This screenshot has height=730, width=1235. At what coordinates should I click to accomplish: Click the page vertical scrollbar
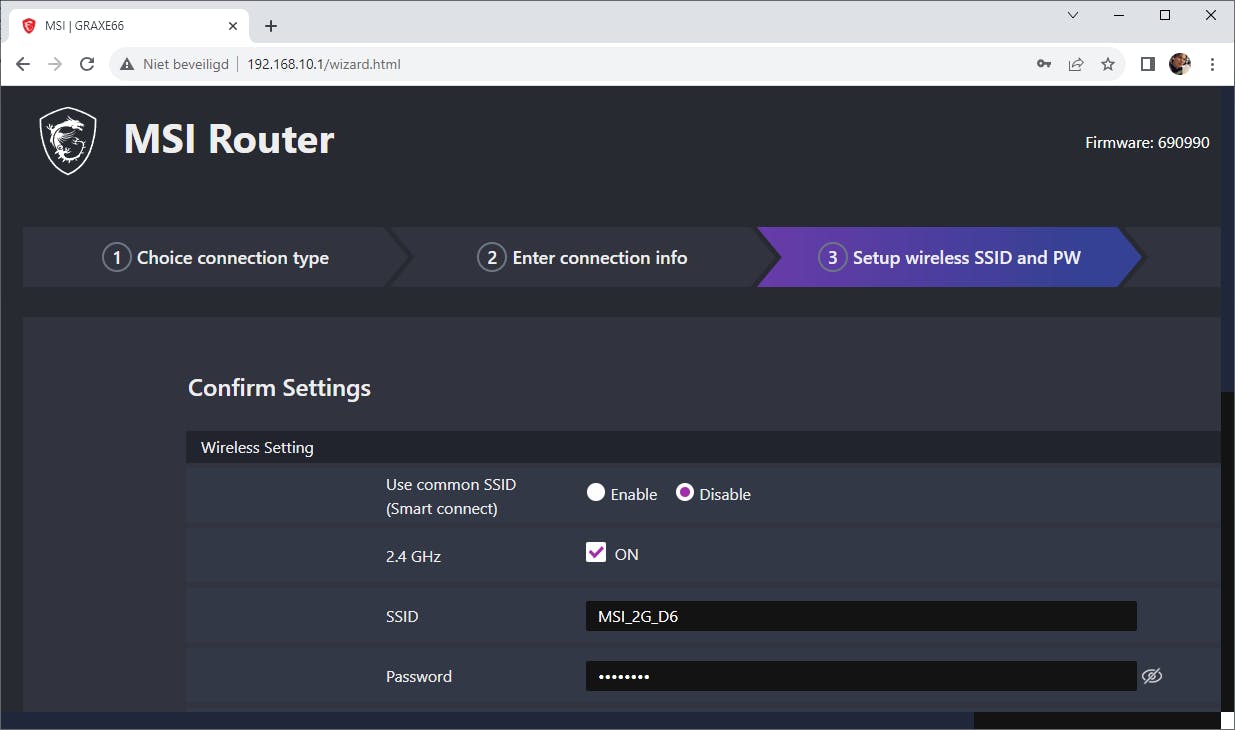[x=1227, y=400]
